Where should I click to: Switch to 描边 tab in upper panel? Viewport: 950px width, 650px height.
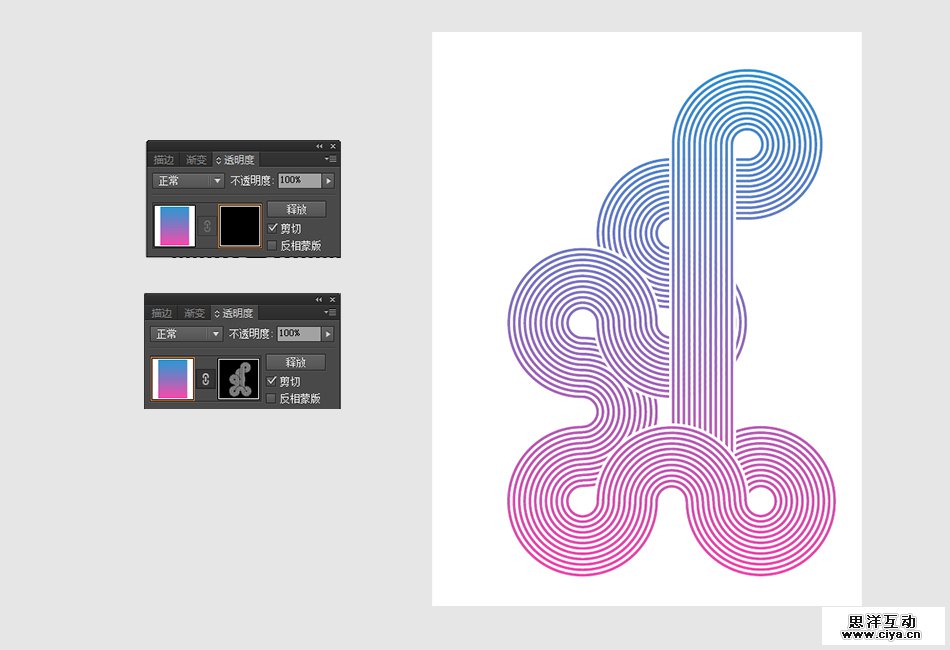pos(164,160)
